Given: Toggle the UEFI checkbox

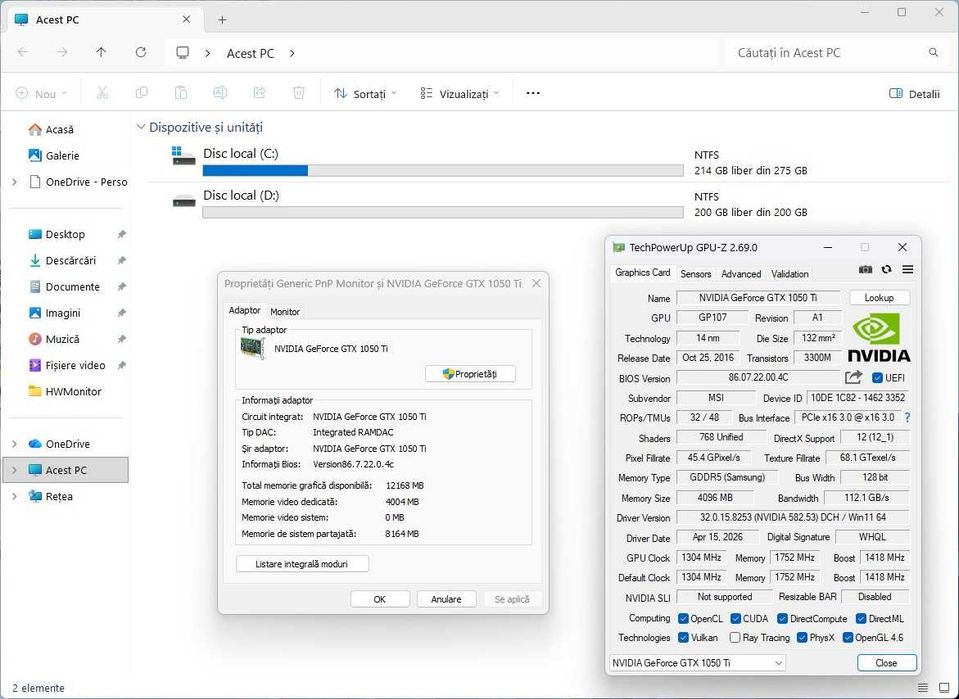Looking at the screenshot, I should pyautogui.click(x=877, y=378).
